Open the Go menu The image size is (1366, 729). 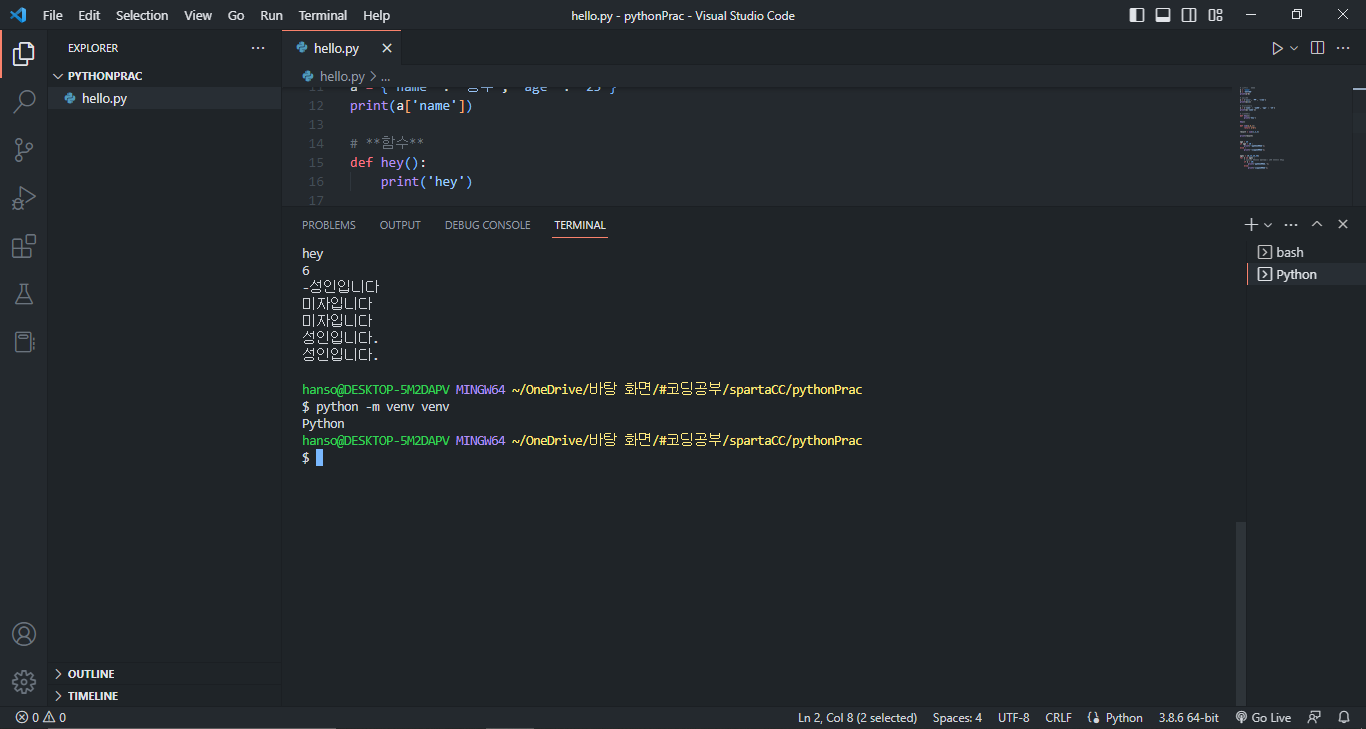coord(236,15)
